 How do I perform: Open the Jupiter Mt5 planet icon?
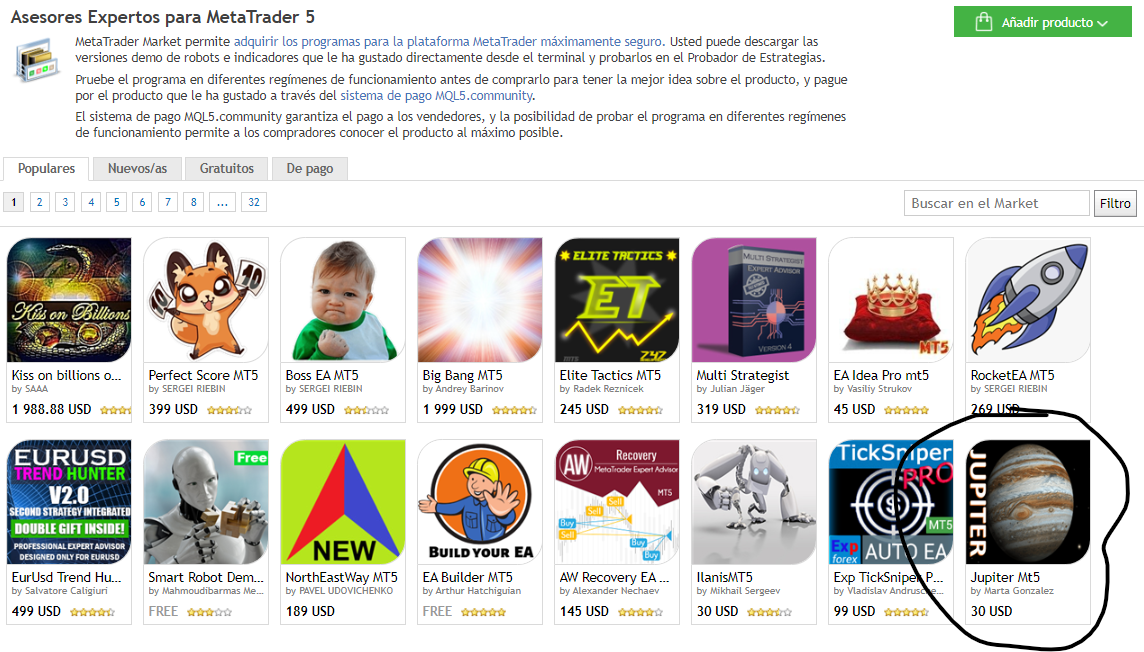click(x=1028, y=502)
